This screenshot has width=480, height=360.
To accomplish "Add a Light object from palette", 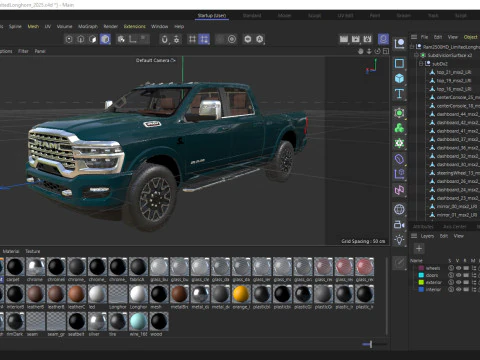I will (x=399, y=240).
